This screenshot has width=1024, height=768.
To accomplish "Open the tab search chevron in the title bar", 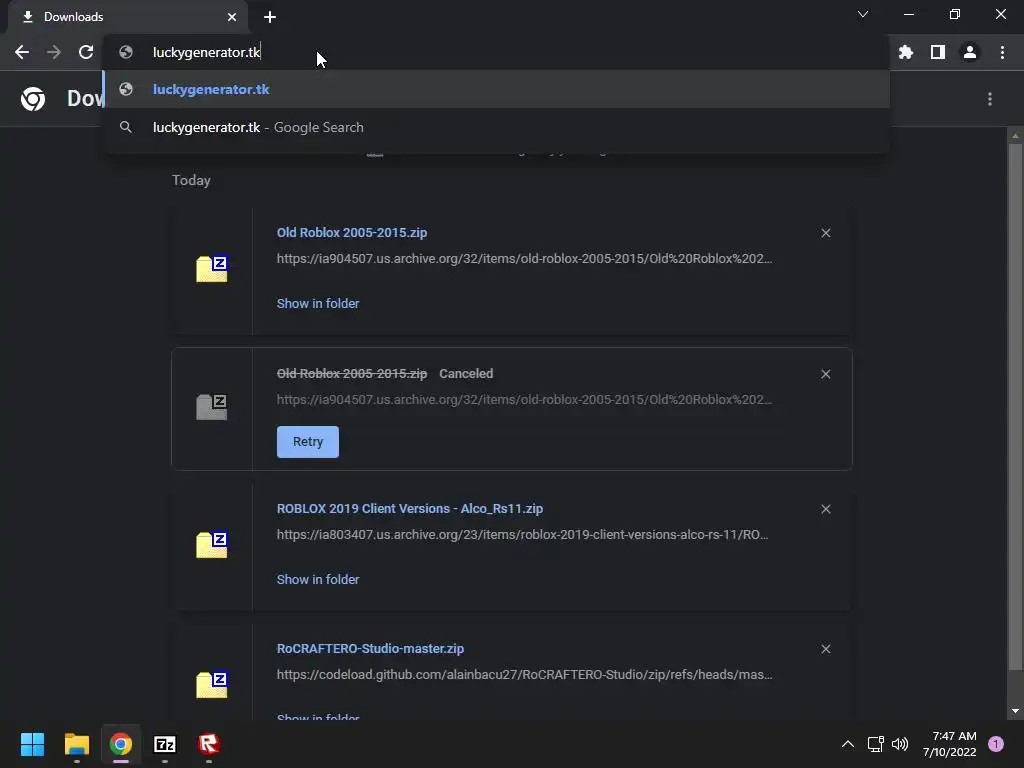I will pyautogui.click(x=863, y=14).
